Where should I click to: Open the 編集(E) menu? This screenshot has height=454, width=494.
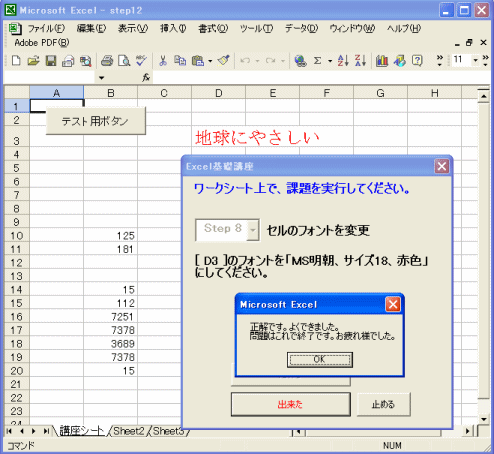[x=91, y=29]
